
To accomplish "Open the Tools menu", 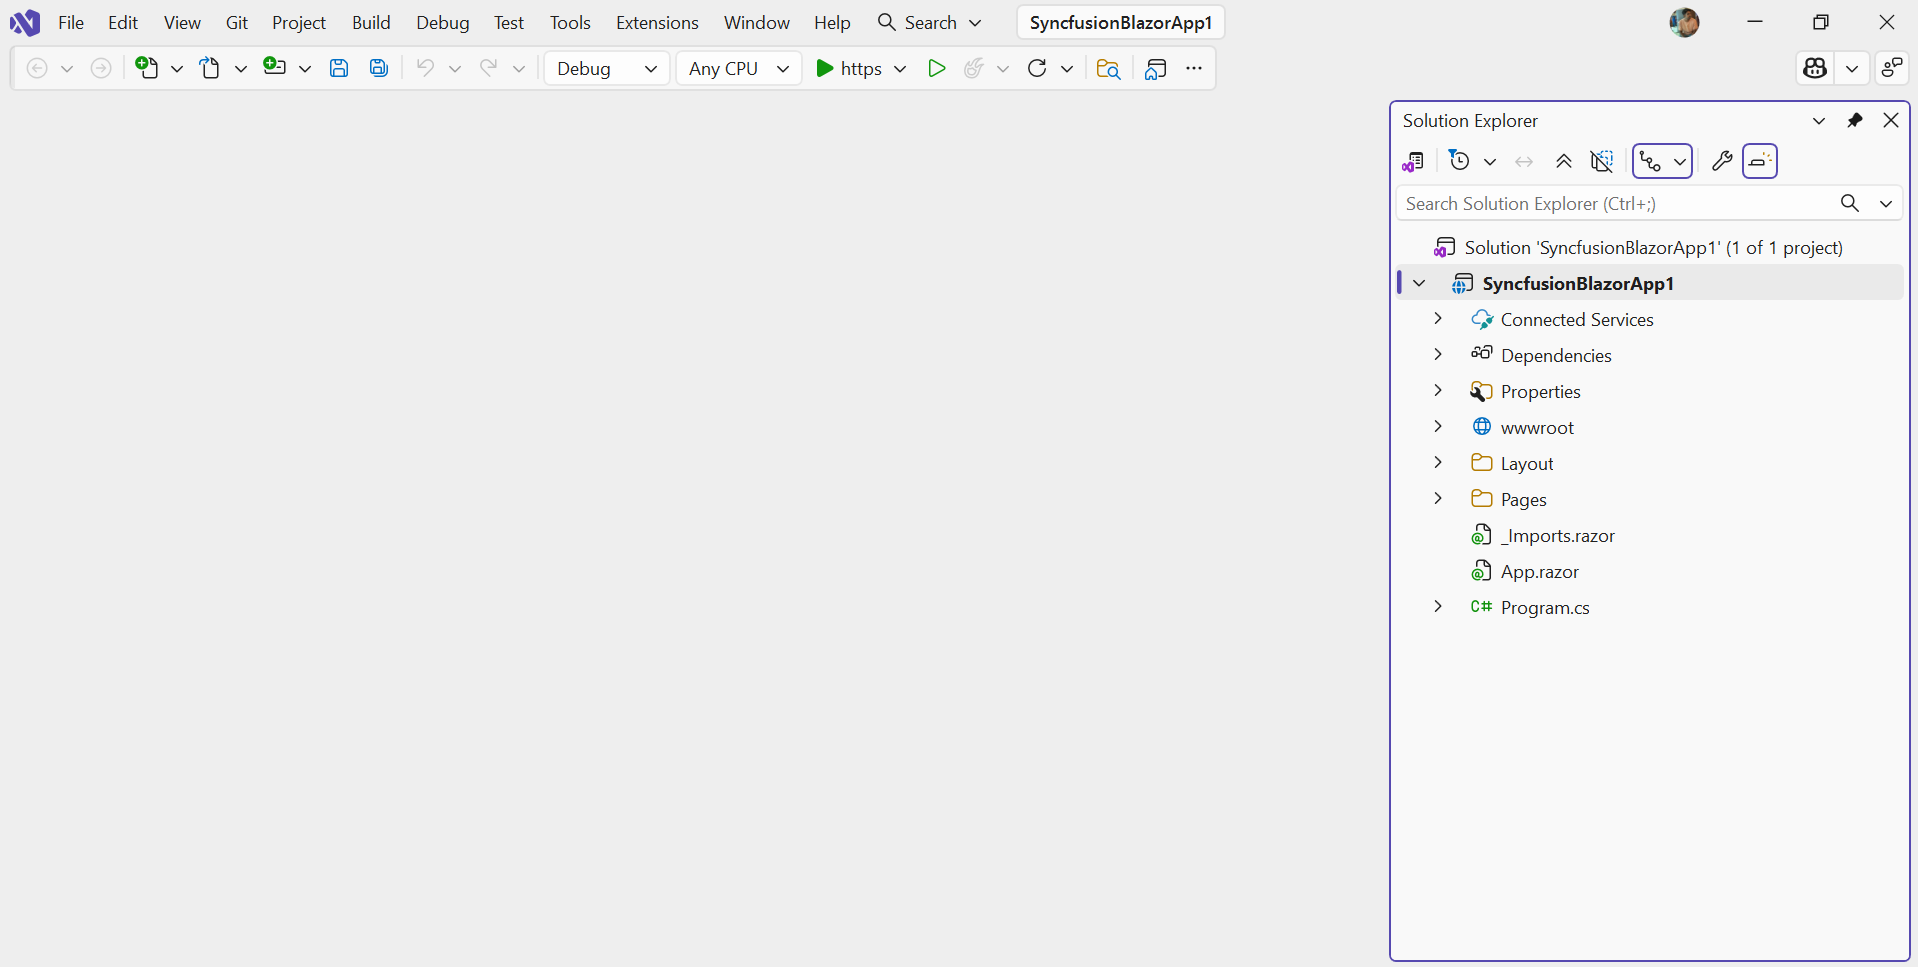I will 570,22.
